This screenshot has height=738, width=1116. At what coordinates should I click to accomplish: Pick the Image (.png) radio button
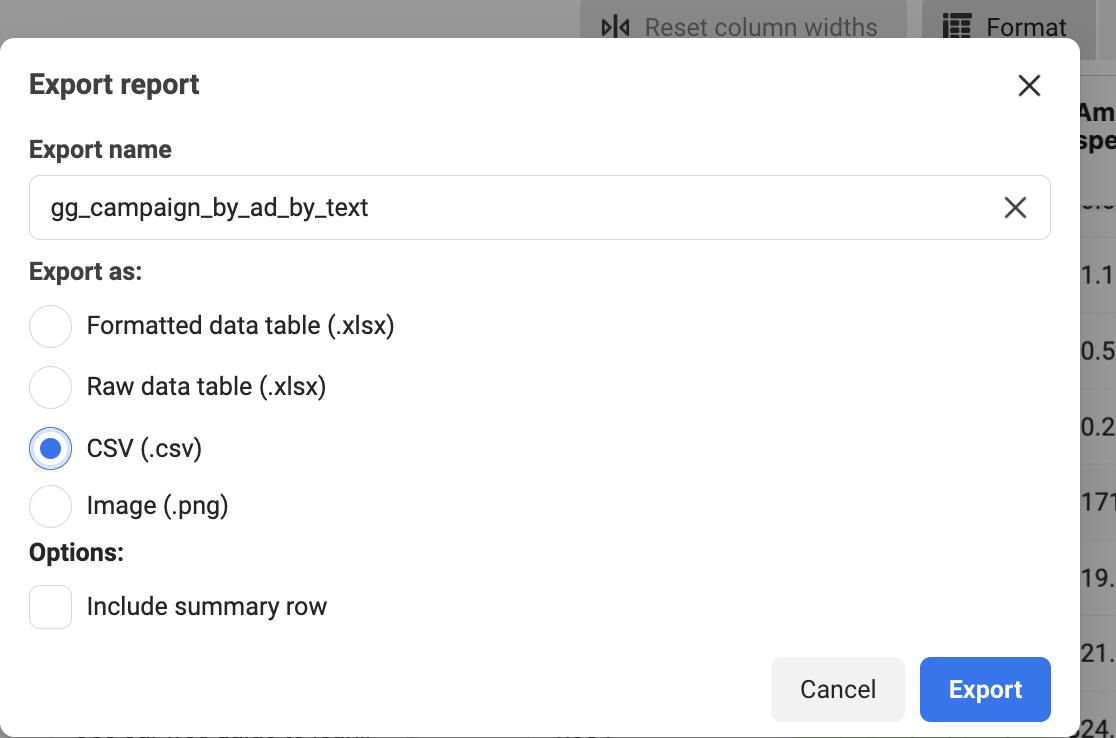tap(50, 506)
